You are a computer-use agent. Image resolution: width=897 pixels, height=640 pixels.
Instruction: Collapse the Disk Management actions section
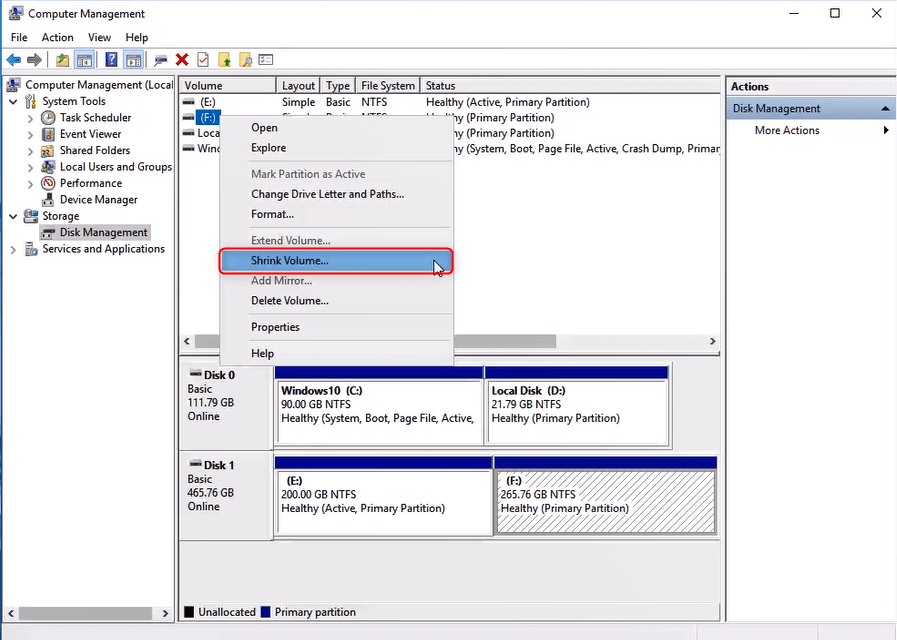885,108
